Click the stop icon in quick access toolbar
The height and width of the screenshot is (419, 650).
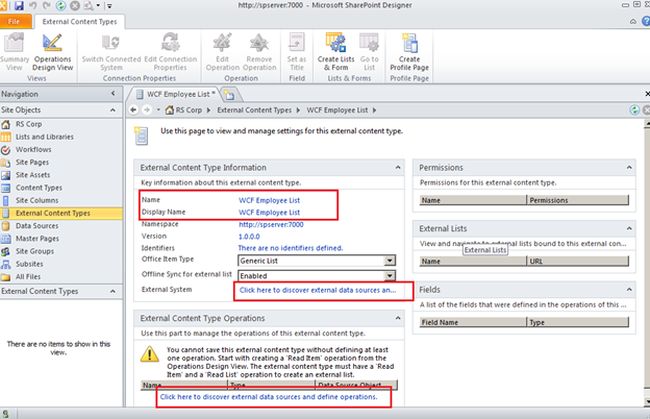coord(75,5)
